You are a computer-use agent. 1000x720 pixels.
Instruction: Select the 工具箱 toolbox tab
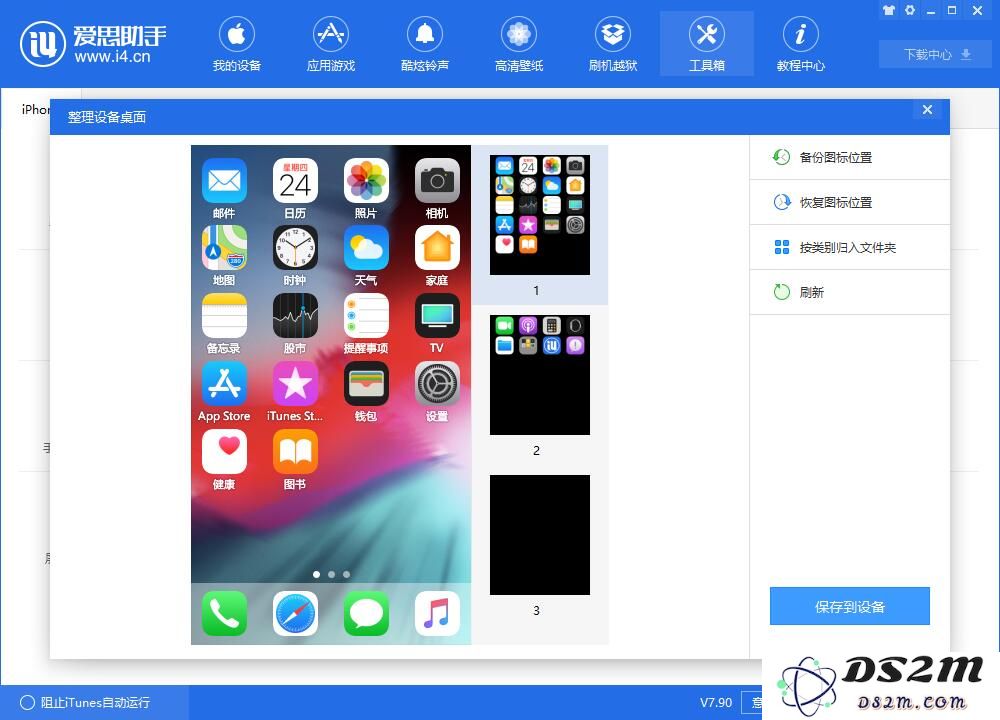click(x=707, y=45)
